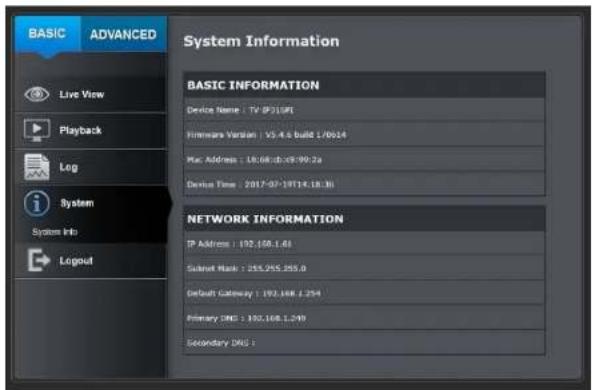592x390 pixels.
Task: Select the Primary DNS row
Action: tap(364, 318)
